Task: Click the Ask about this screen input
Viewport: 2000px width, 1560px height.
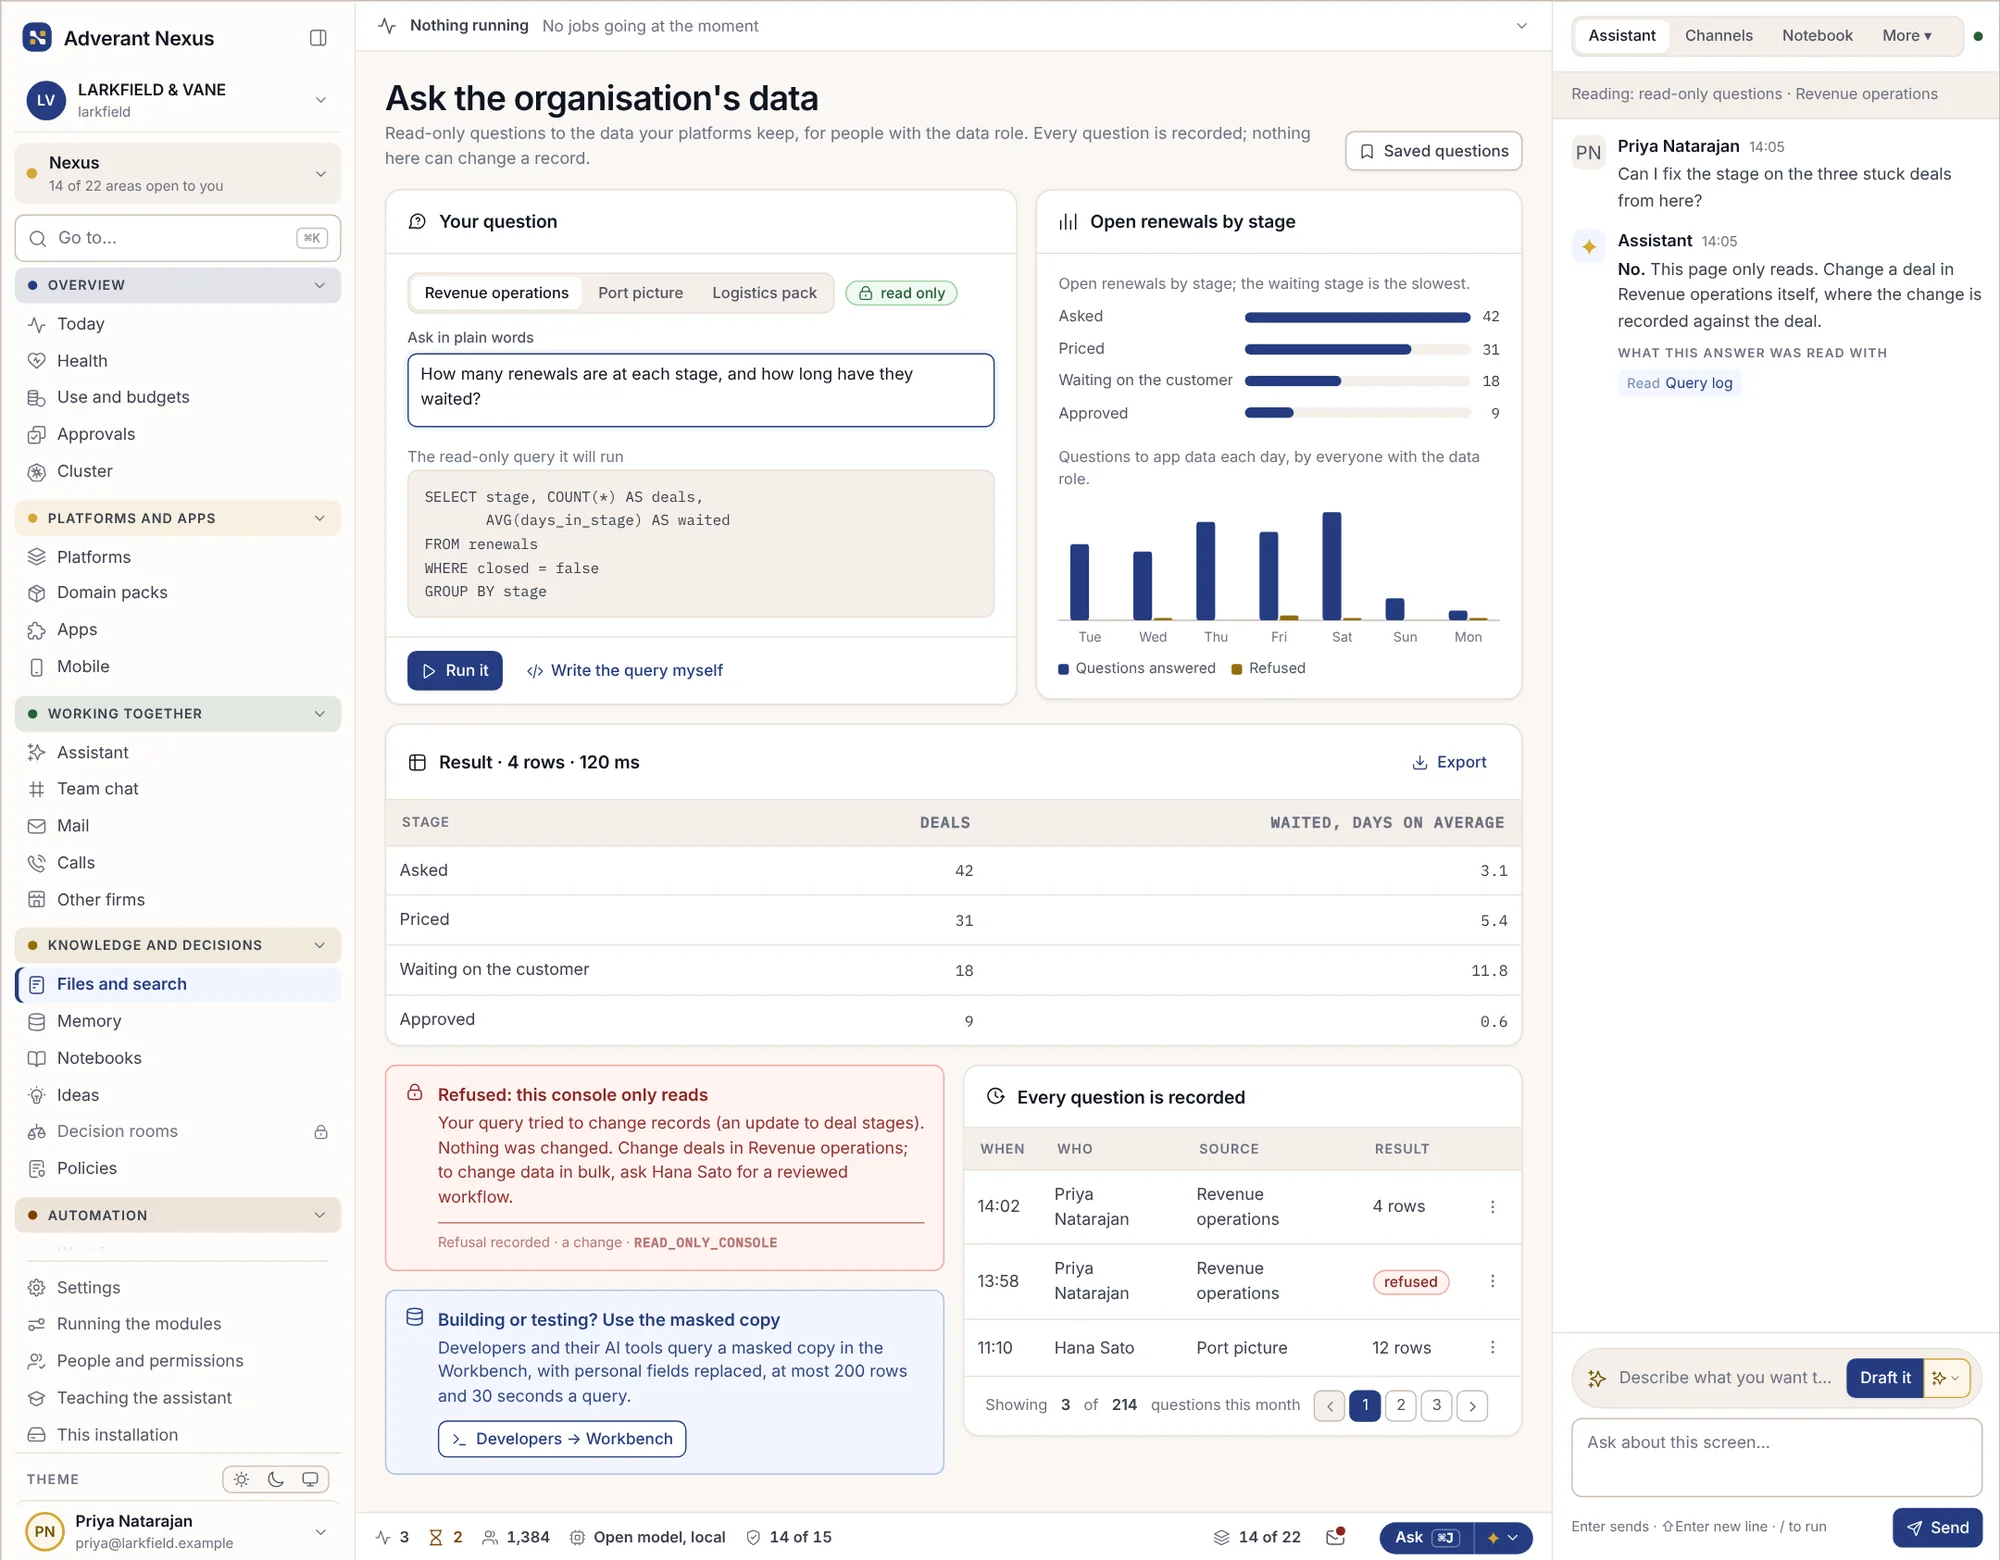Action: (1776, 1457)
